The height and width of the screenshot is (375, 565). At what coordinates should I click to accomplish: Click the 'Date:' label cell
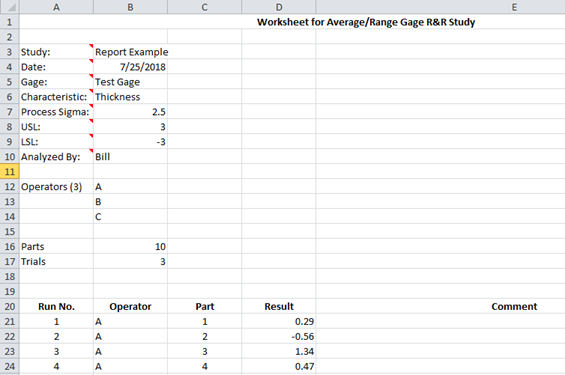pyautogui.click(x=57, y=67)
